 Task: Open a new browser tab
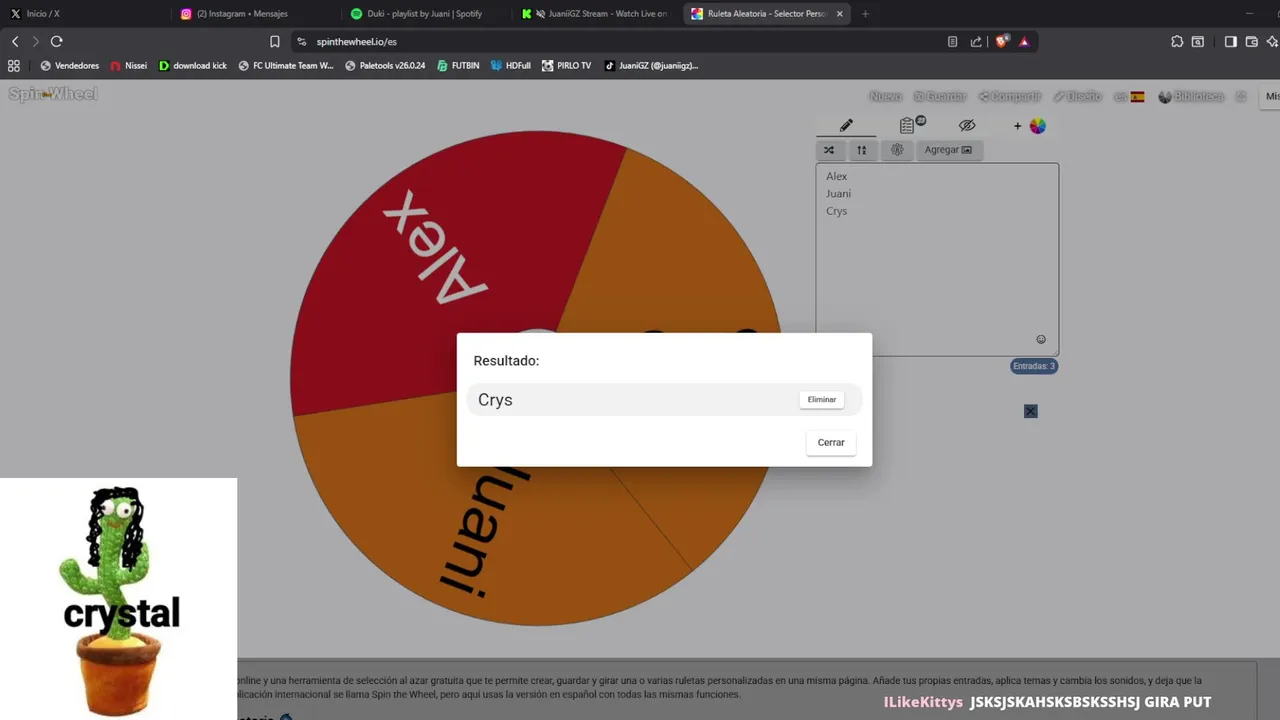[865, 14]
